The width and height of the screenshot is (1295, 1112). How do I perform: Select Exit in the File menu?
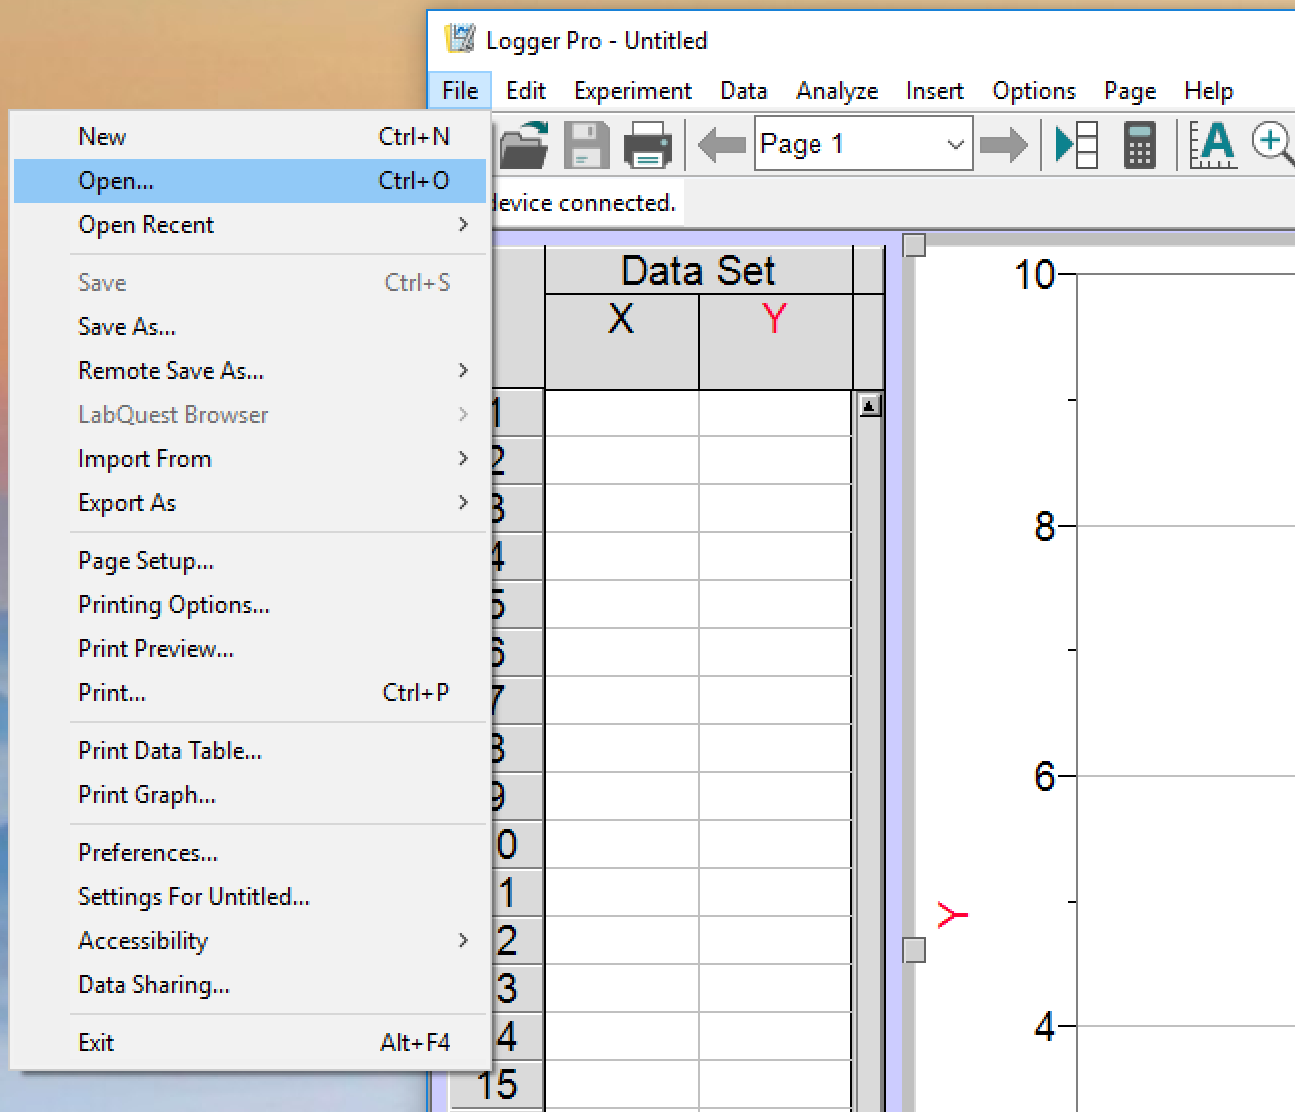coord(250,1043)
